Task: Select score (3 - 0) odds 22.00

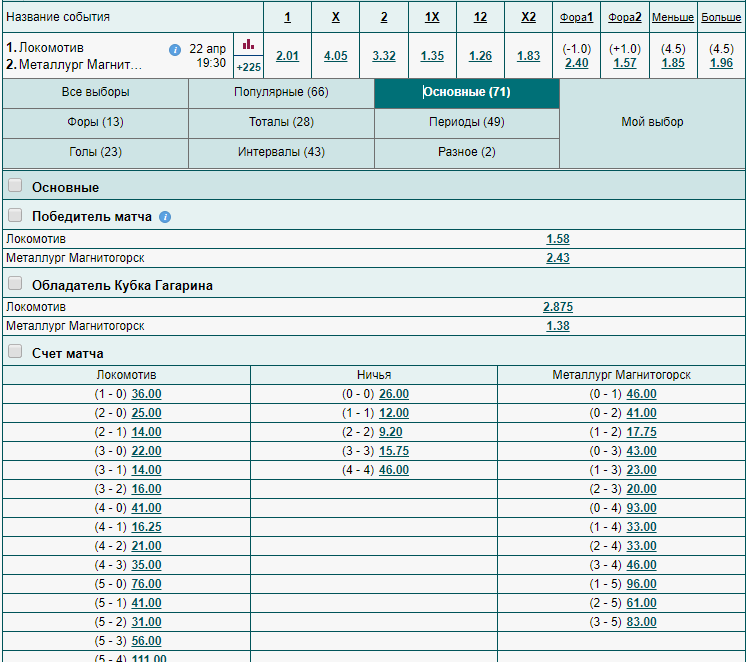Action: [147, 451]
